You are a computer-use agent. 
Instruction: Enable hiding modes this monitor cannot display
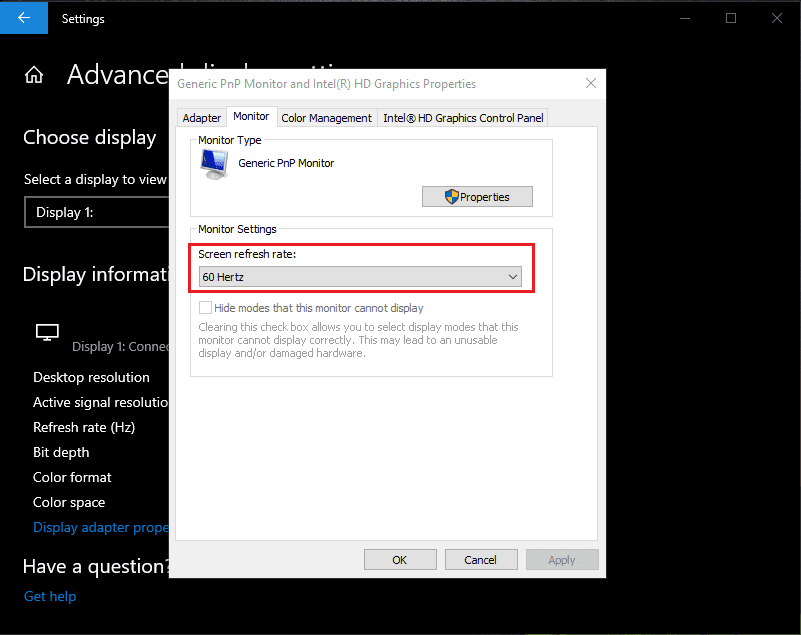point(205,307)
